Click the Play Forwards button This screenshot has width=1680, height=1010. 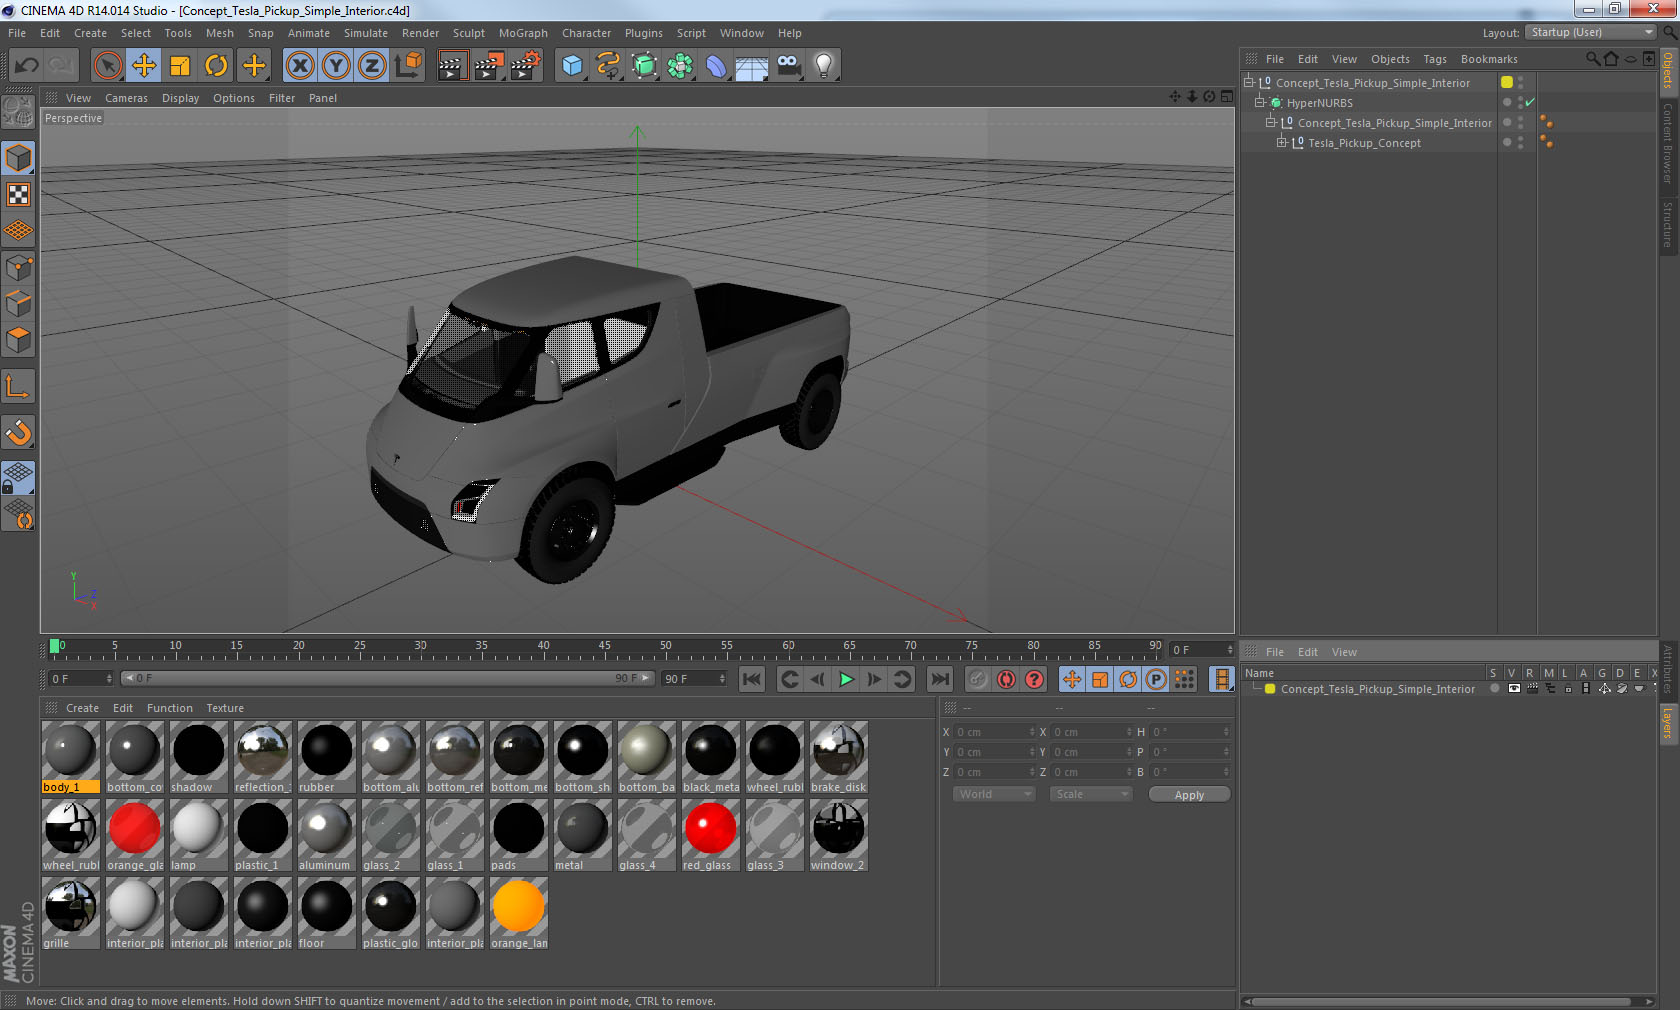(x=846, y=679)
